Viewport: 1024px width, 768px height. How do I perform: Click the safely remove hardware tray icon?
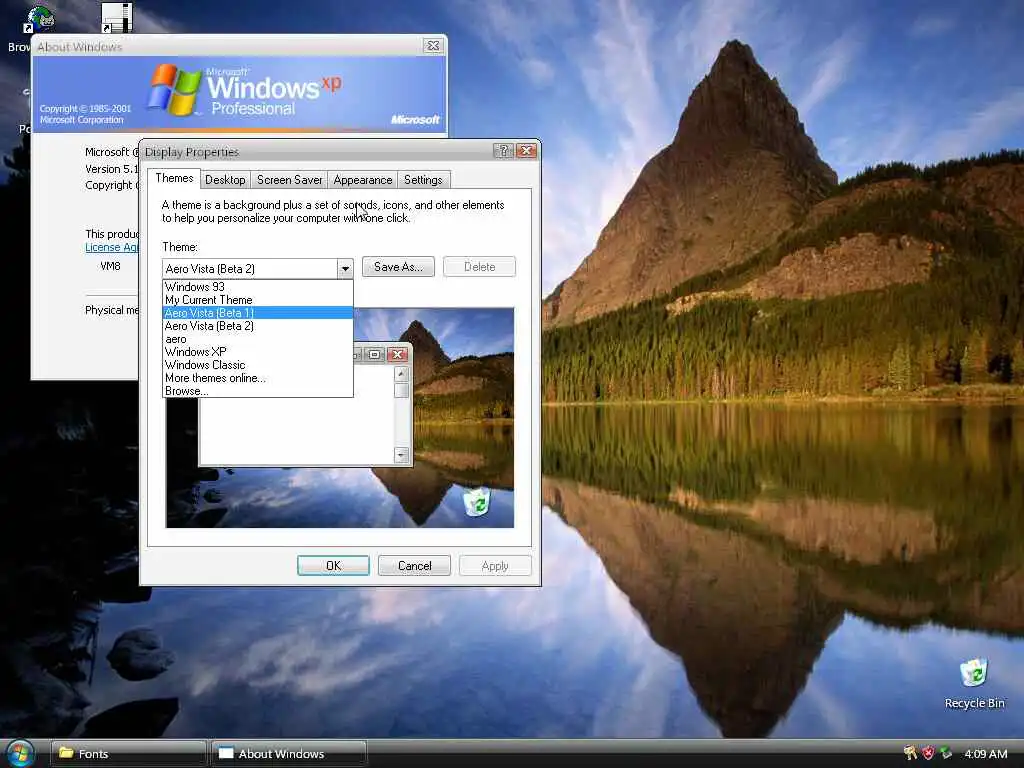946,753
